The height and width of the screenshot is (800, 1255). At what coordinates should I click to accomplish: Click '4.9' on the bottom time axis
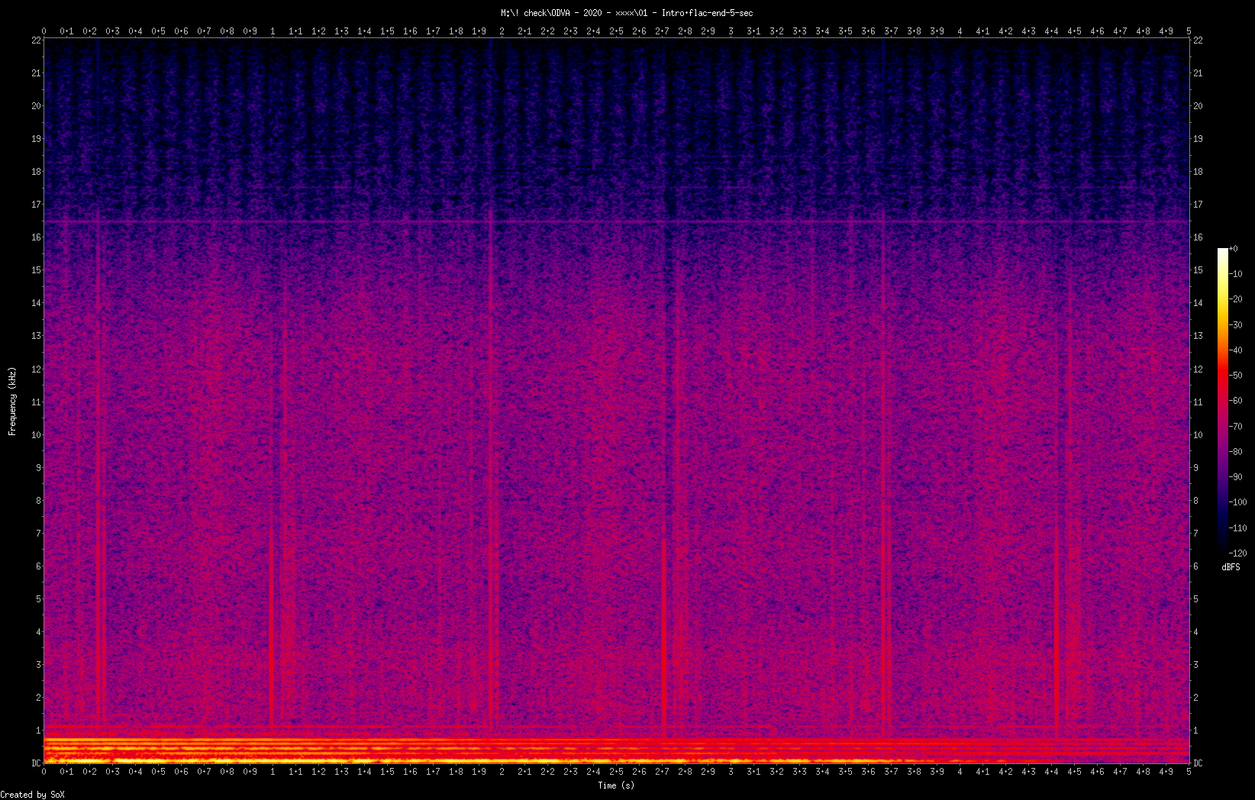click(1166, 772)
